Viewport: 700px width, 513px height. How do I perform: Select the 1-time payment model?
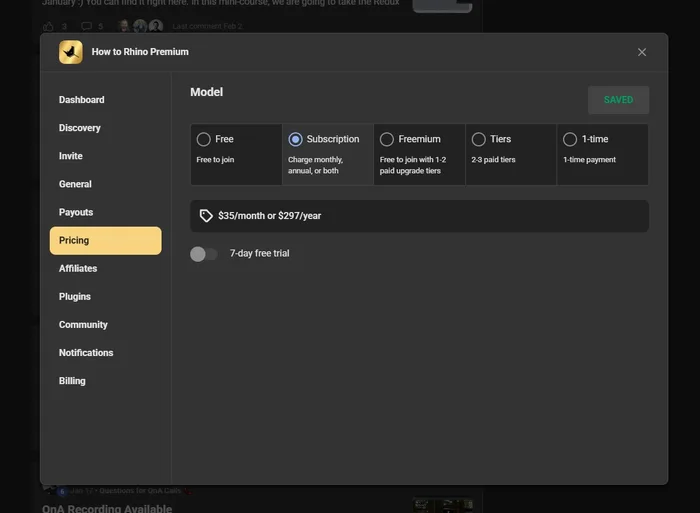pyautogui.click(x=603, y=154)
